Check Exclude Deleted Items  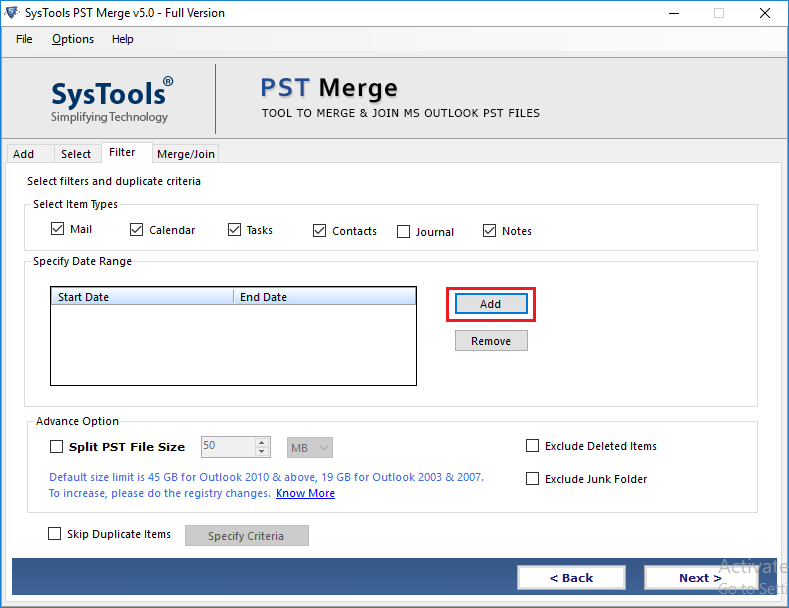[x=532, y=446]
